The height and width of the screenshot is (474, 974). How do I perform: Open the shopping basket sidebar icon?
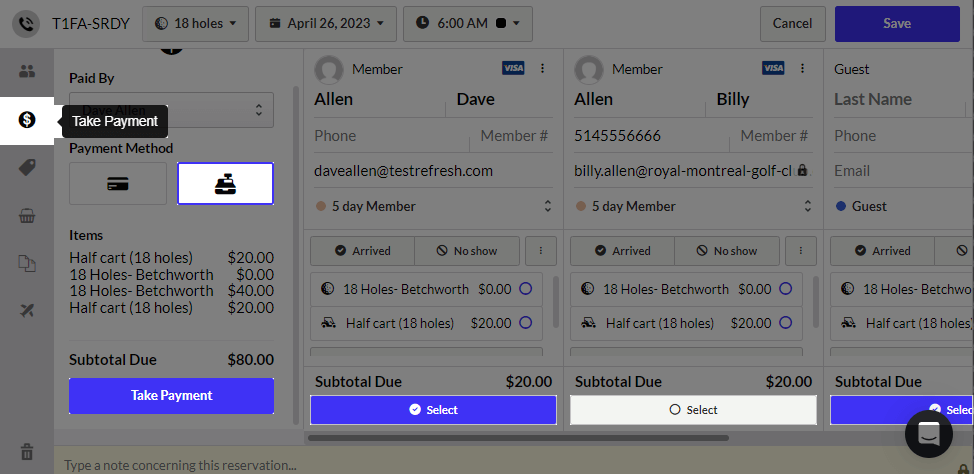point(27,216)
